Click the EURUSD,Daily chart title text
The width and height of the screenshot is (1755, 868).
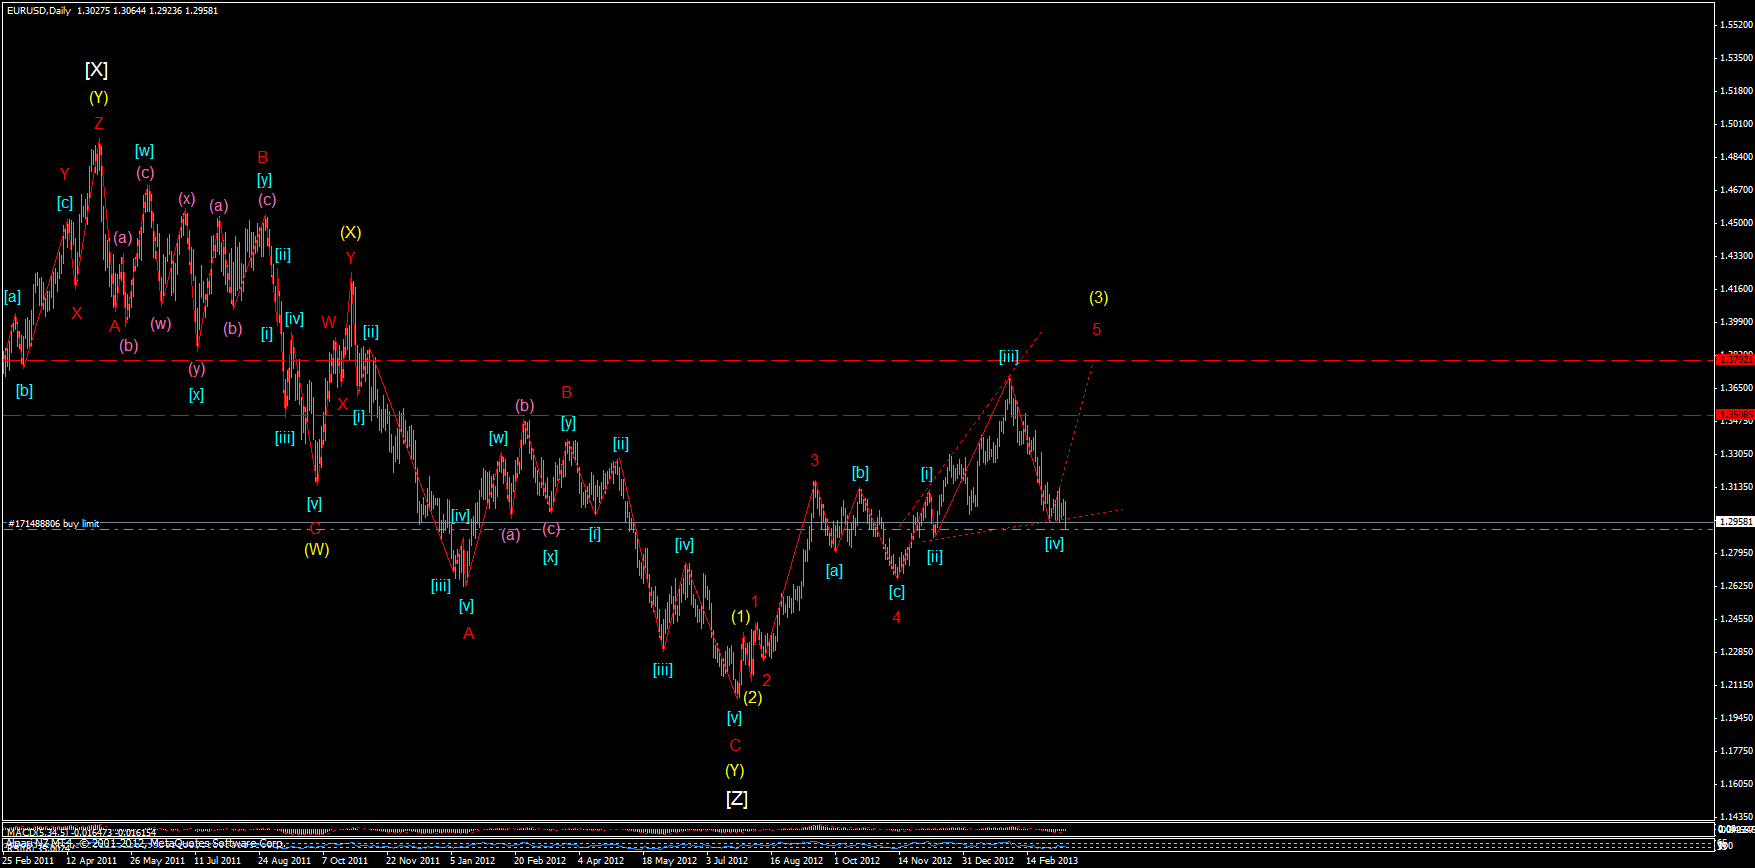pyautogui.click(x=39, y=10)
